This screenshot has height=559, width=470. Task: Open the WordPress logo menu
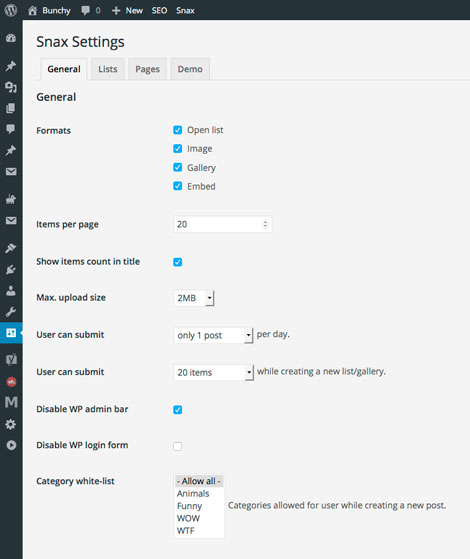click(x=11, y=10)
